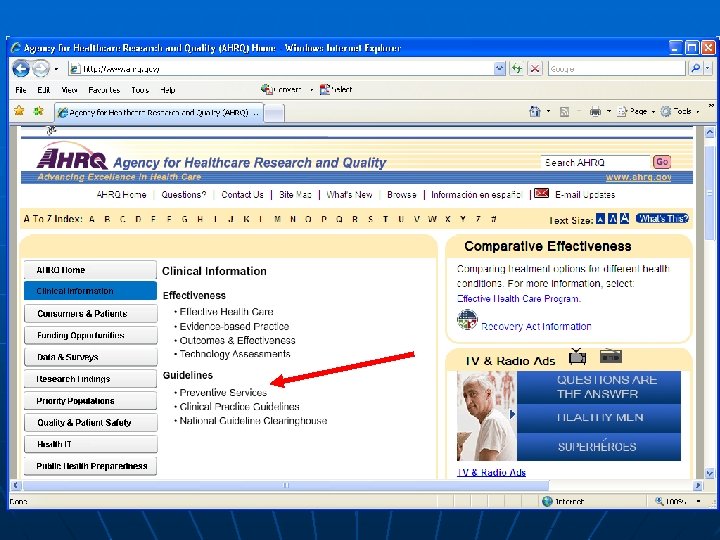
Task: Click the vertical scrollbar down arrow
Action: pyautogui.click(x=709, y=473)
